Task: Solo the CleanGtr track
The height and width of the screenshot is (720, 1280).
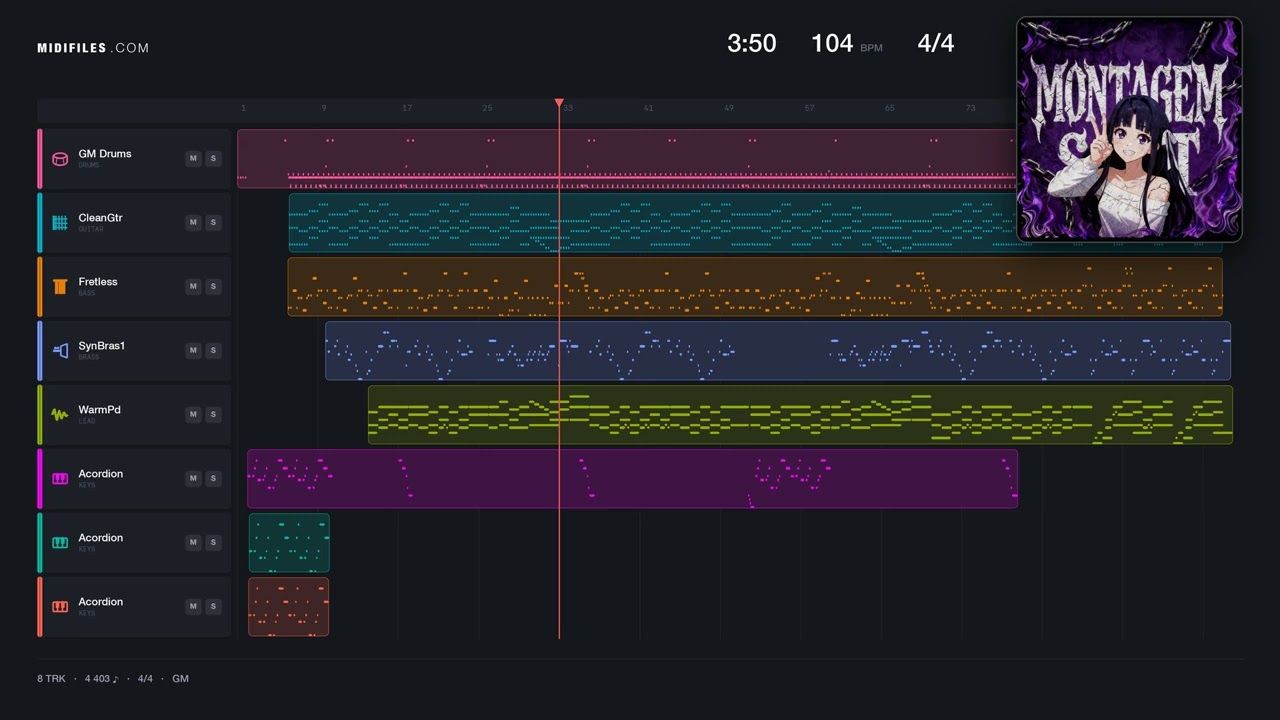Action: 213,222
